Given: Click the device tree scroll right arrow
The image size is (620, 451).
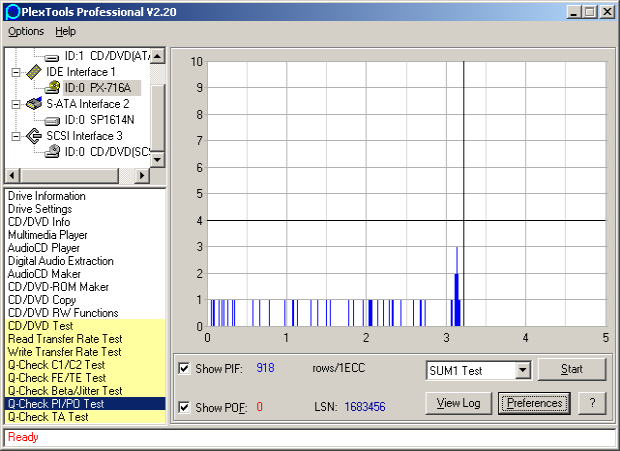Looking at the screenshot, I should (x=142, y=175).
